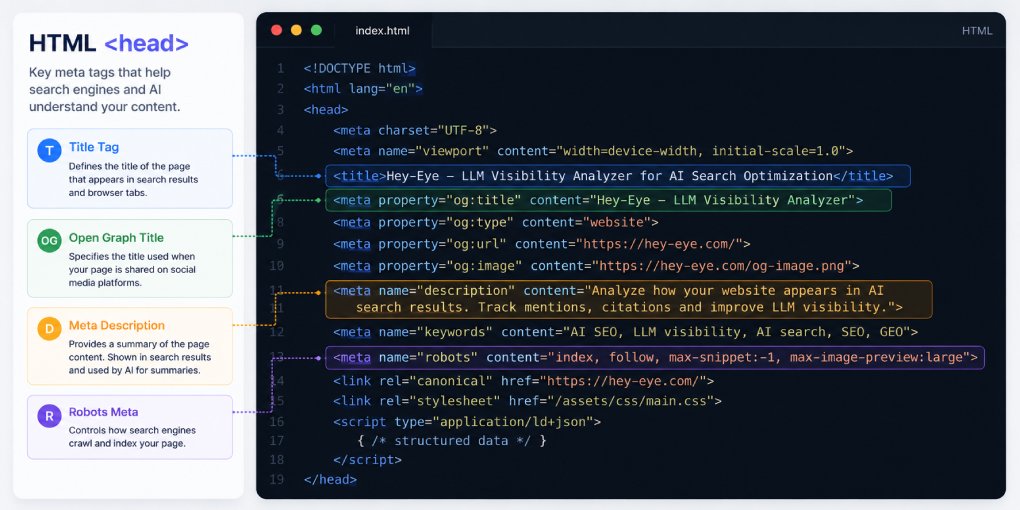
Task: Click the opening head tag line
Action: pos(326,109)
